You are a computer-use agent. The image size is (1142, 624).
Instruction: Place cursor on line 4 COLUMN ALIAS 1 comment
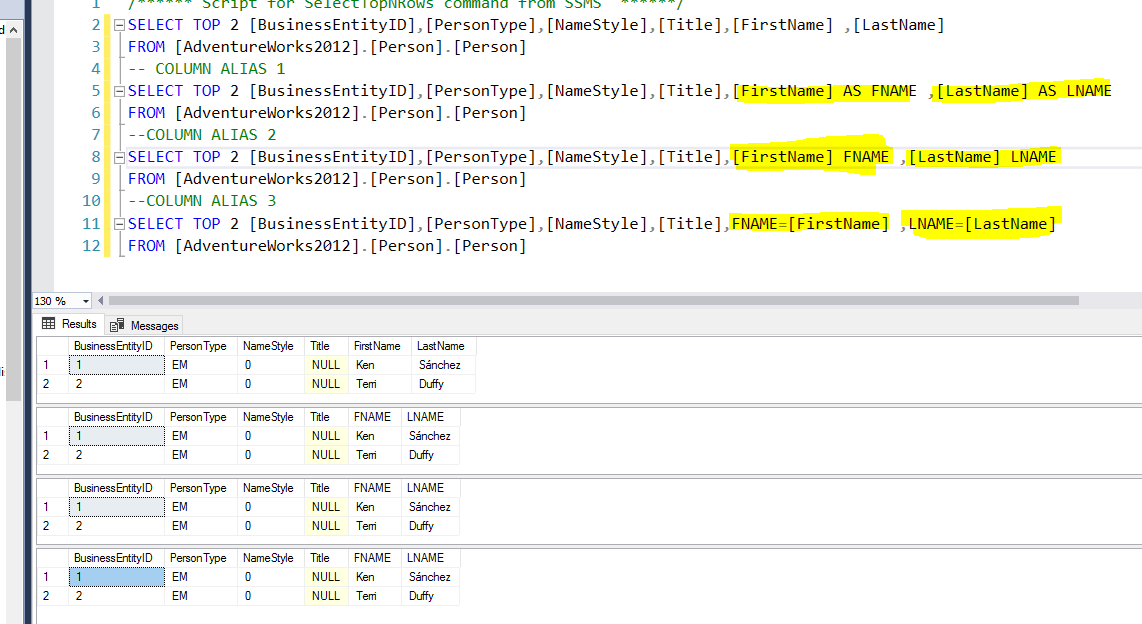click(206, 69)
